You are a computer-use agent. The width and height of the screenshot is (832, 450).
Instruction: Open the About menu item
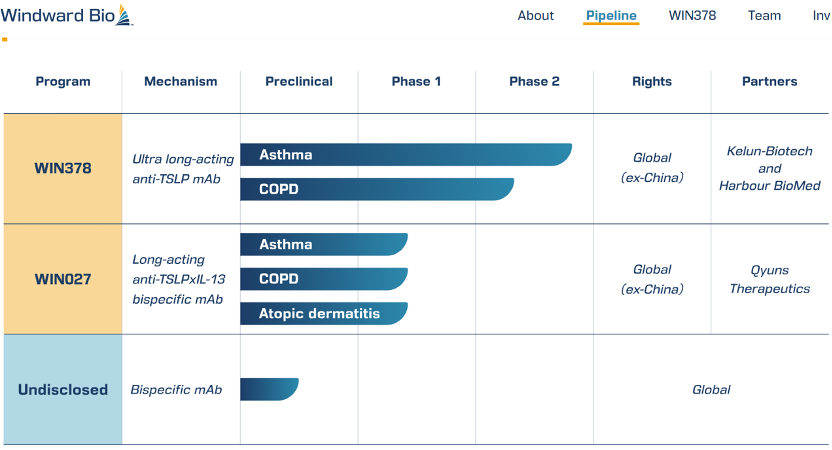point(535,16)
